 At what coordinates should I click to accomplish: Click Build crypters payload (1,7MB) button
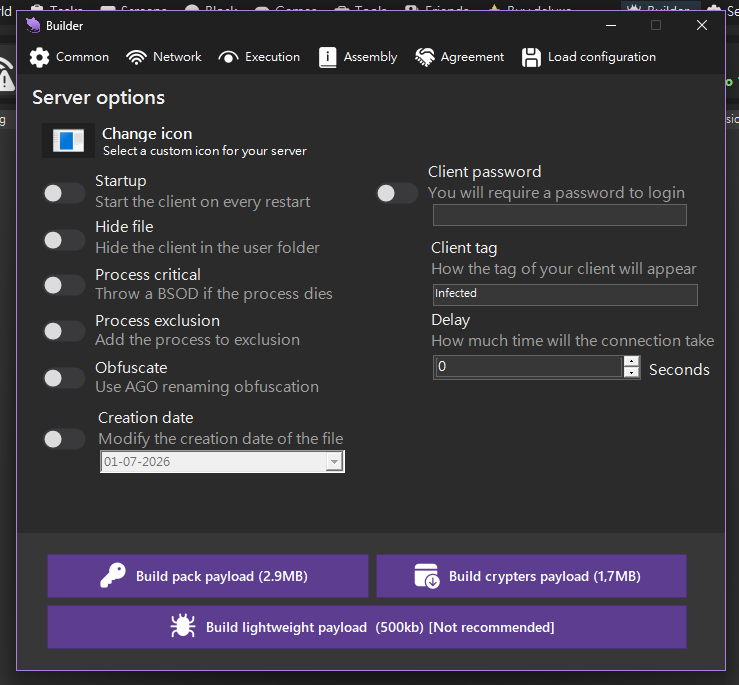[x=531, y=576]
